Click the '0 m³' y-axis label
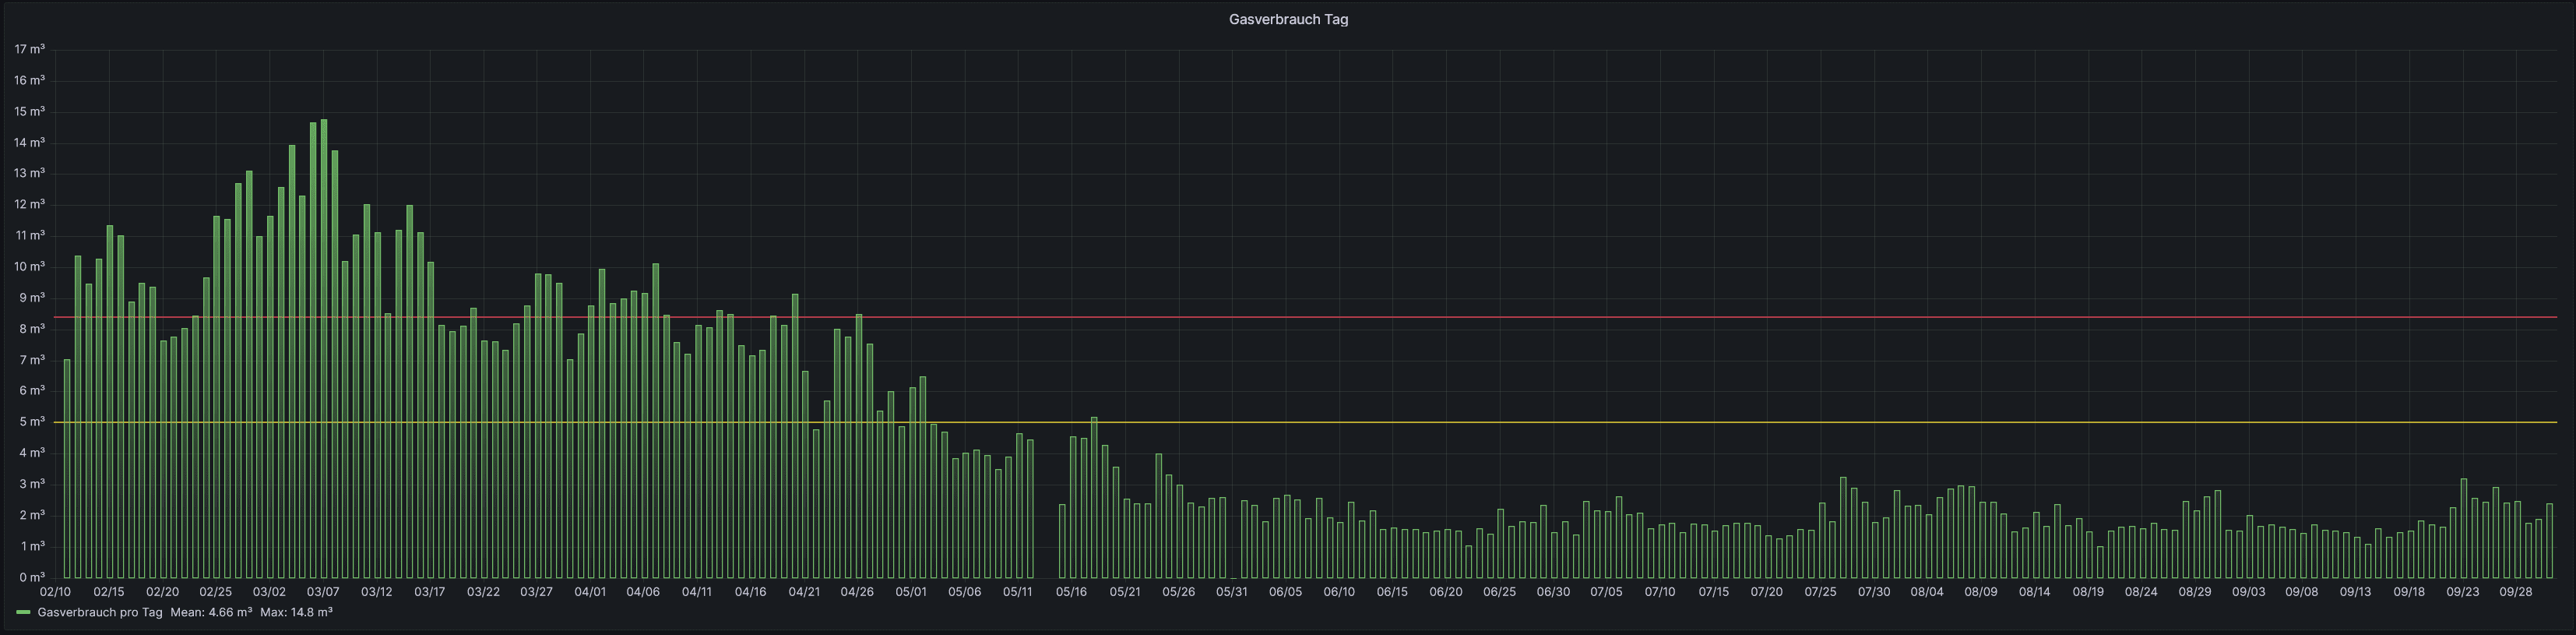Screen dimensions: 2576x635 pyautogui.click(x=33, y=577)
